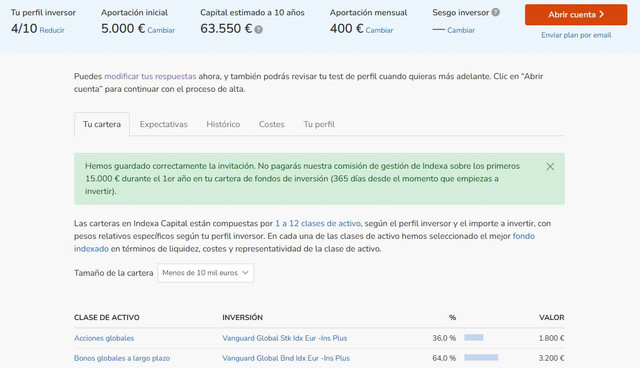Viewport: 640px width, 368px height.
Task: Open Vanguard Global Bnd Idx Eur fund link
Action: (286, 358)
